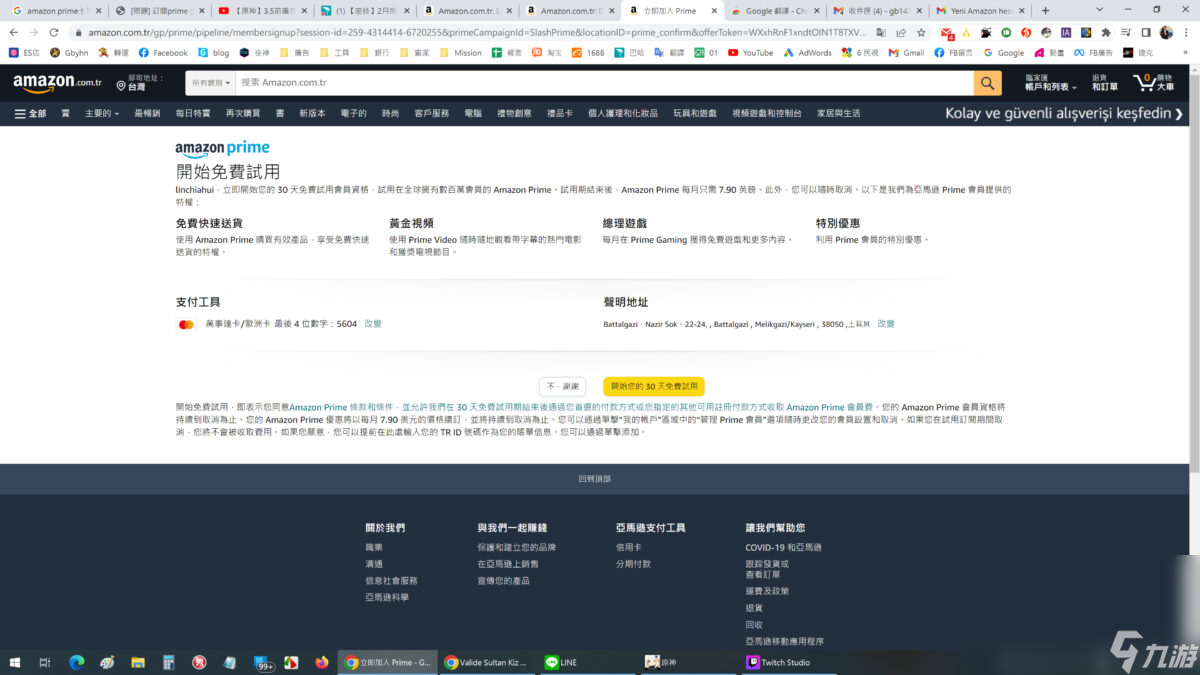This screenshot has height=675, width=1200.
Task: Open the Gmail bookmark
Action: [x=906, y=52]
